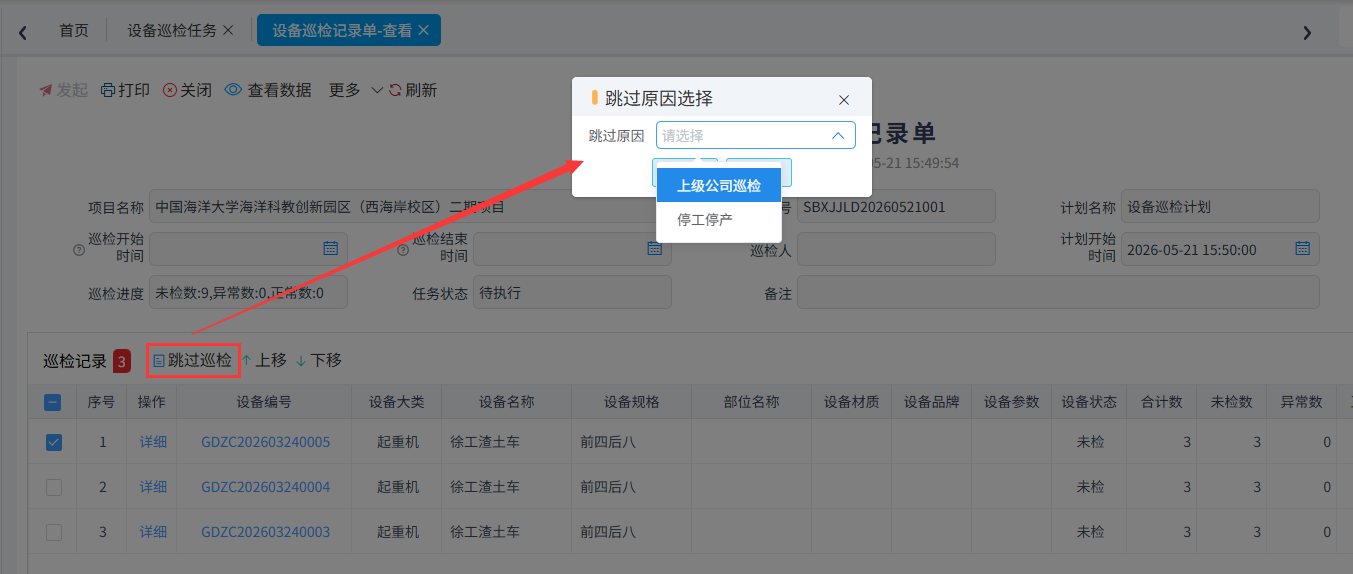The width and height of the screenshot is (1353, 574).
Task: Check the checkbox for row 2
Action: pyautogui.click(x=54, y=487)
